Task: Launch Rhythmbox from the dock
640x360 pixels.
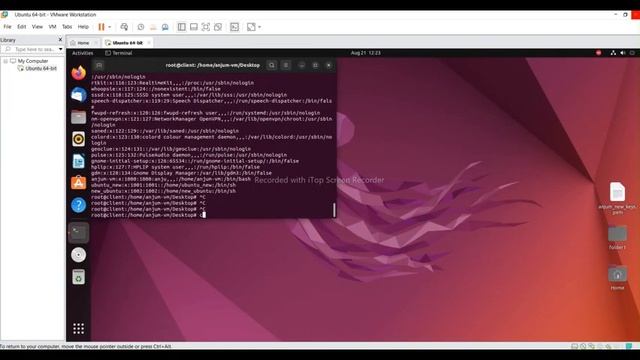Action: [78, 139]
